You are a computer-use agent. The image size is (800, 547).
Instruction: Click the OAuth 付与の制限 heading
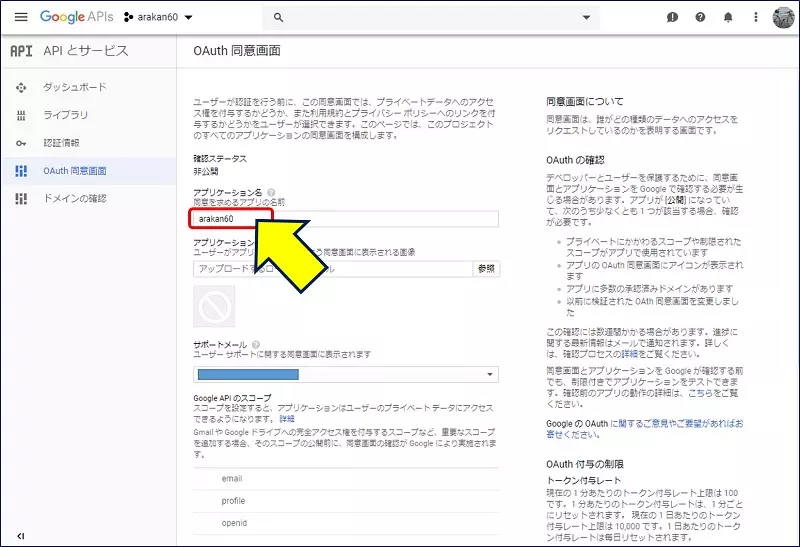585,464
